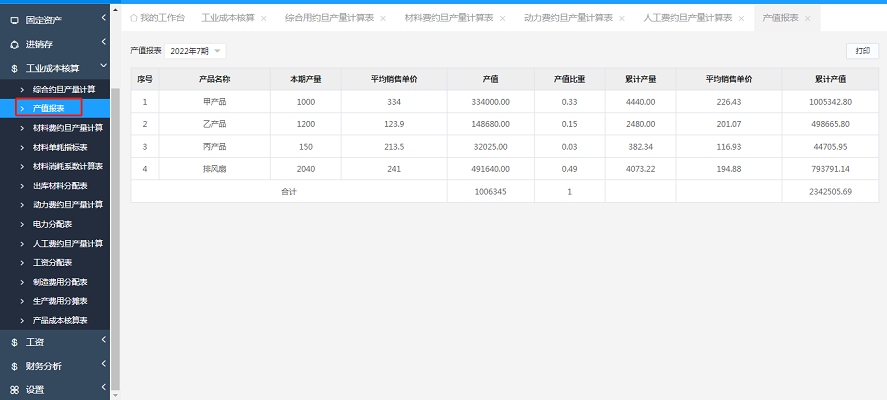
Task: Click the 累计产值 column header
Action: pos(830,79)
